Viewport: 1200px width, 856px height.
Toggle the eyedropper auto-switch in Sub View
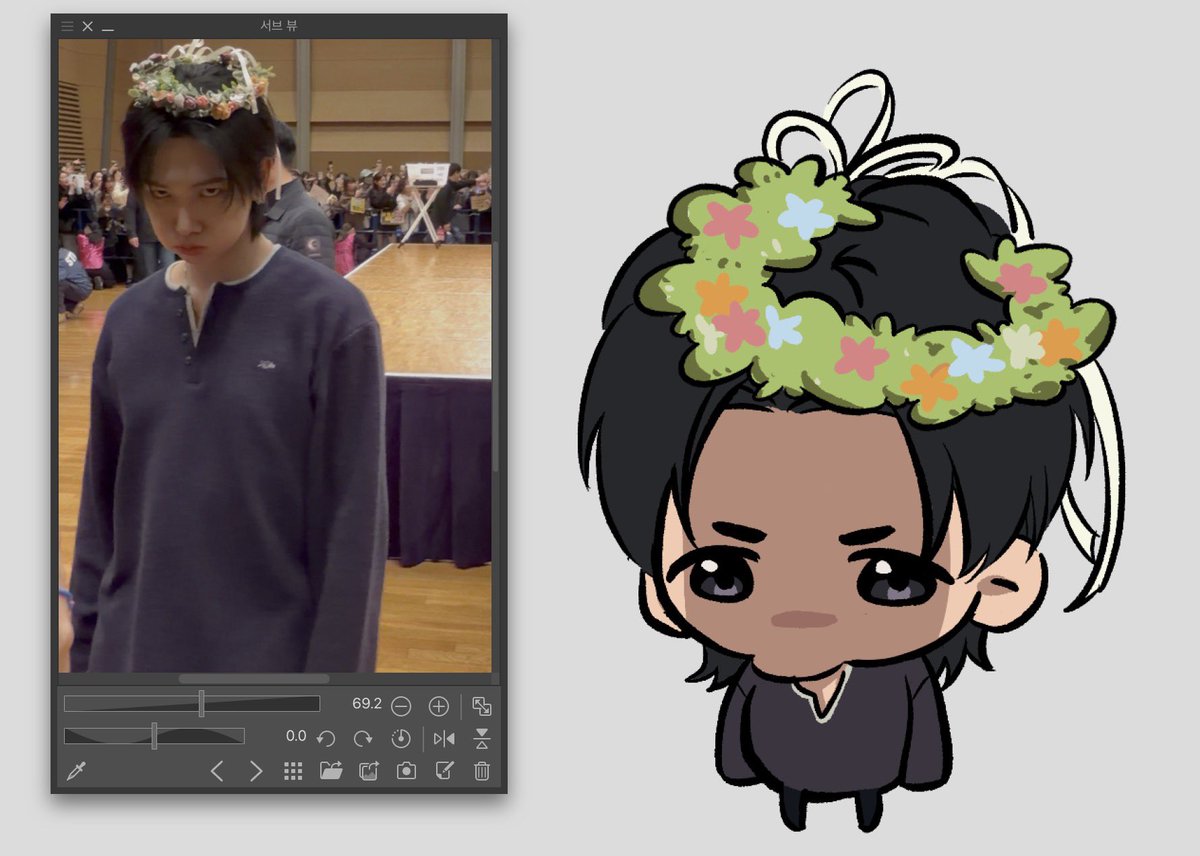pyautogui.click(x=75, y=771)
